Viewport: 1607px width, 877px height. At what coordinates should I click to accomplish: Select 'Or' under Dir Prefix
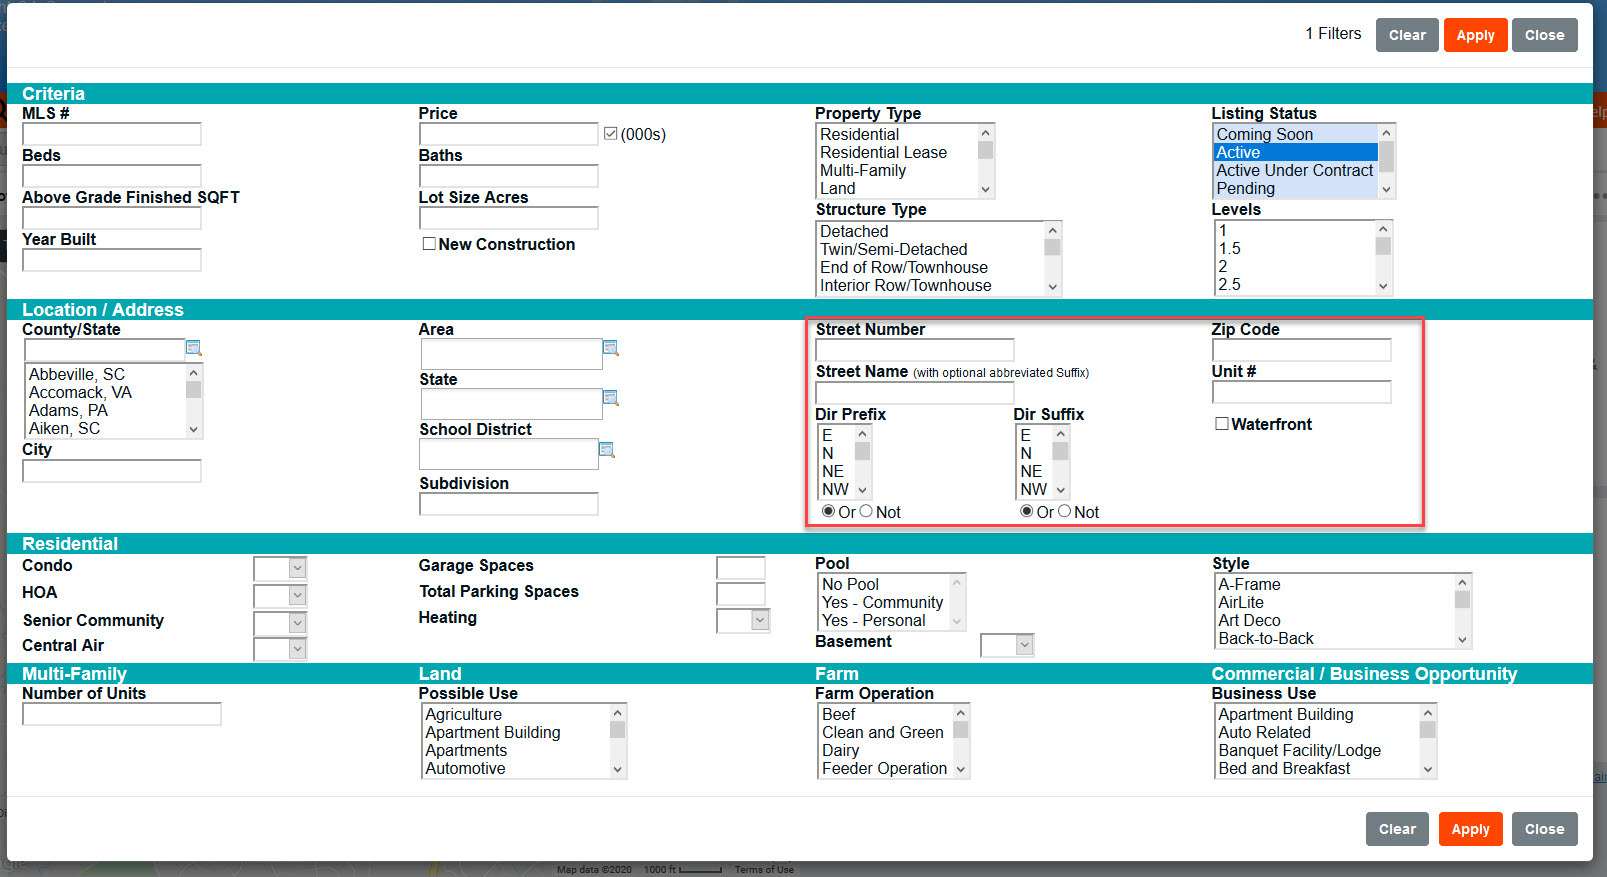(x=828, y=511)
